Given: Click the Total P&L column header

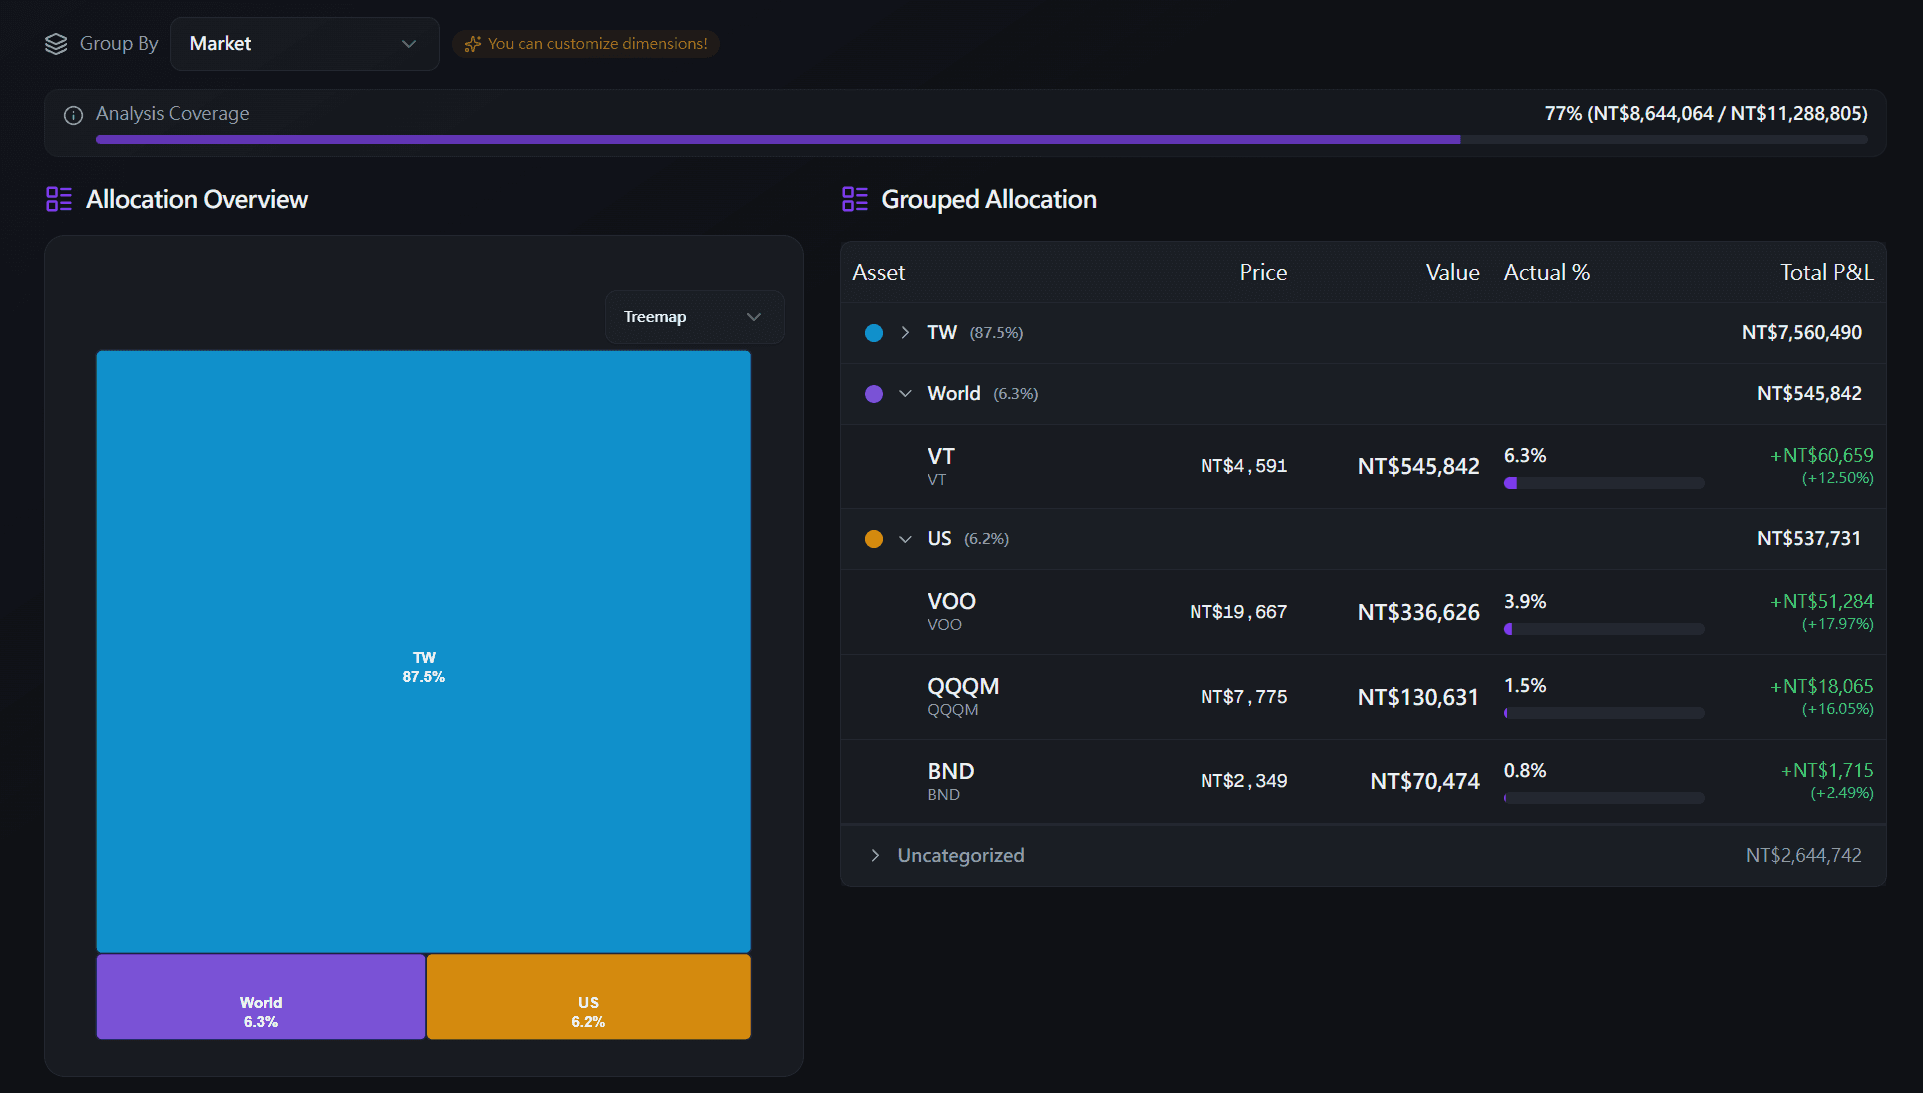Looking at the screenshot, I should (1826, 272).
